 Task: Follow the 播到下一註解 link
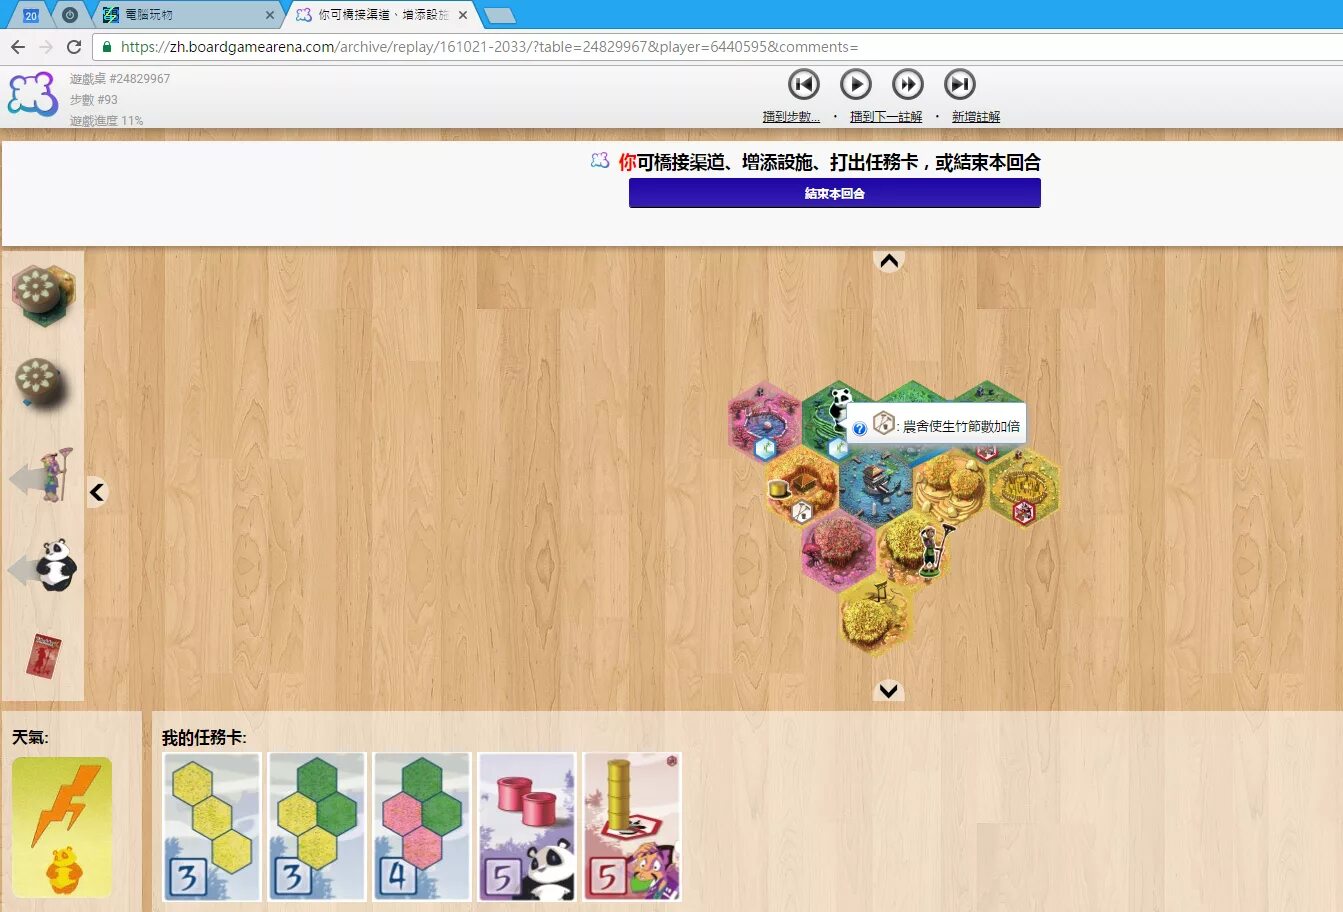pyautogui.click(x=886, y=117)
